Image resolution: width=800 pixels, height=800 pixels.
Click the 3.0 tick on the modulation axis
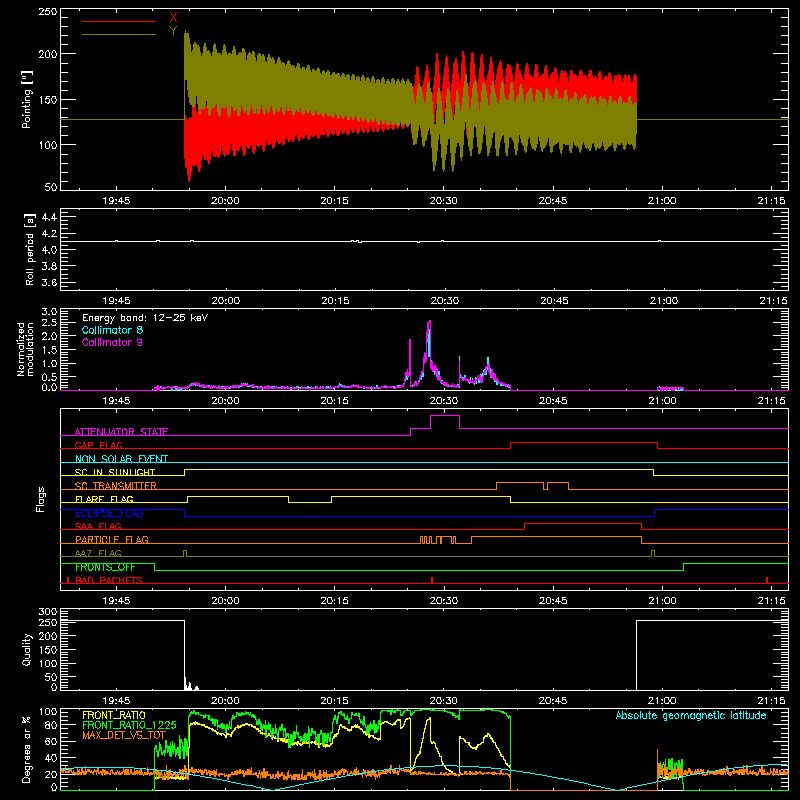[x=49, y=312]
